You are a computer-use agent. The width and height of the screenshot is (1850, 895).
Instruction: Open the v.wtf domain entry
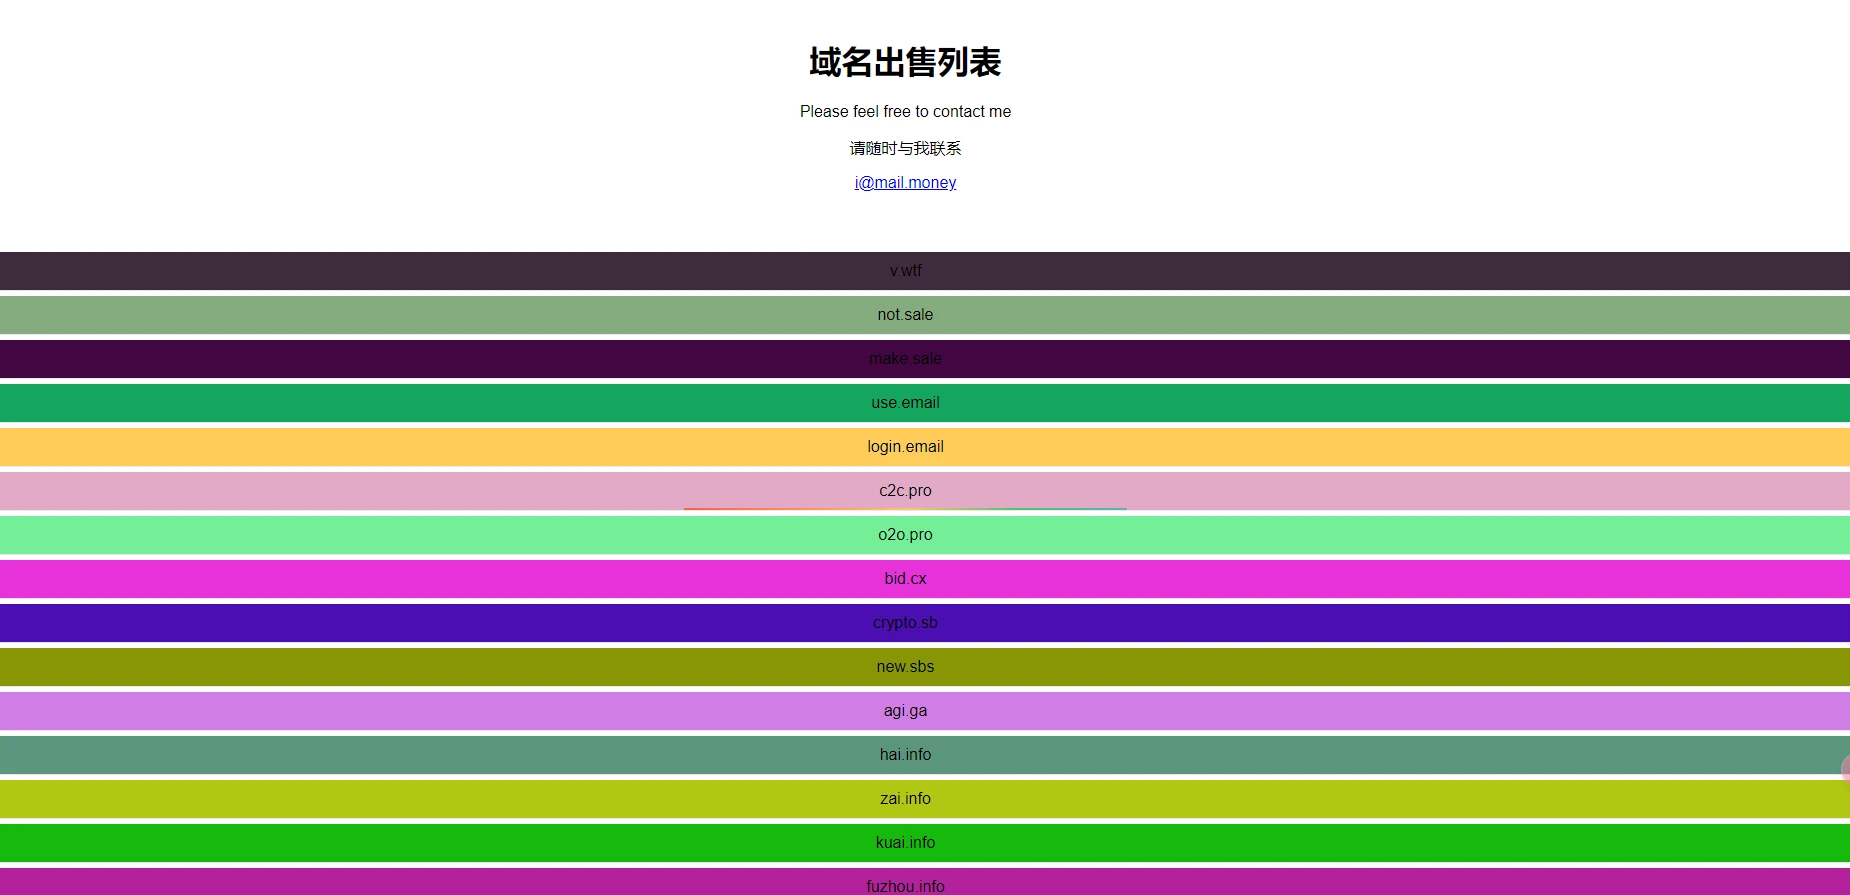(905, 271)
